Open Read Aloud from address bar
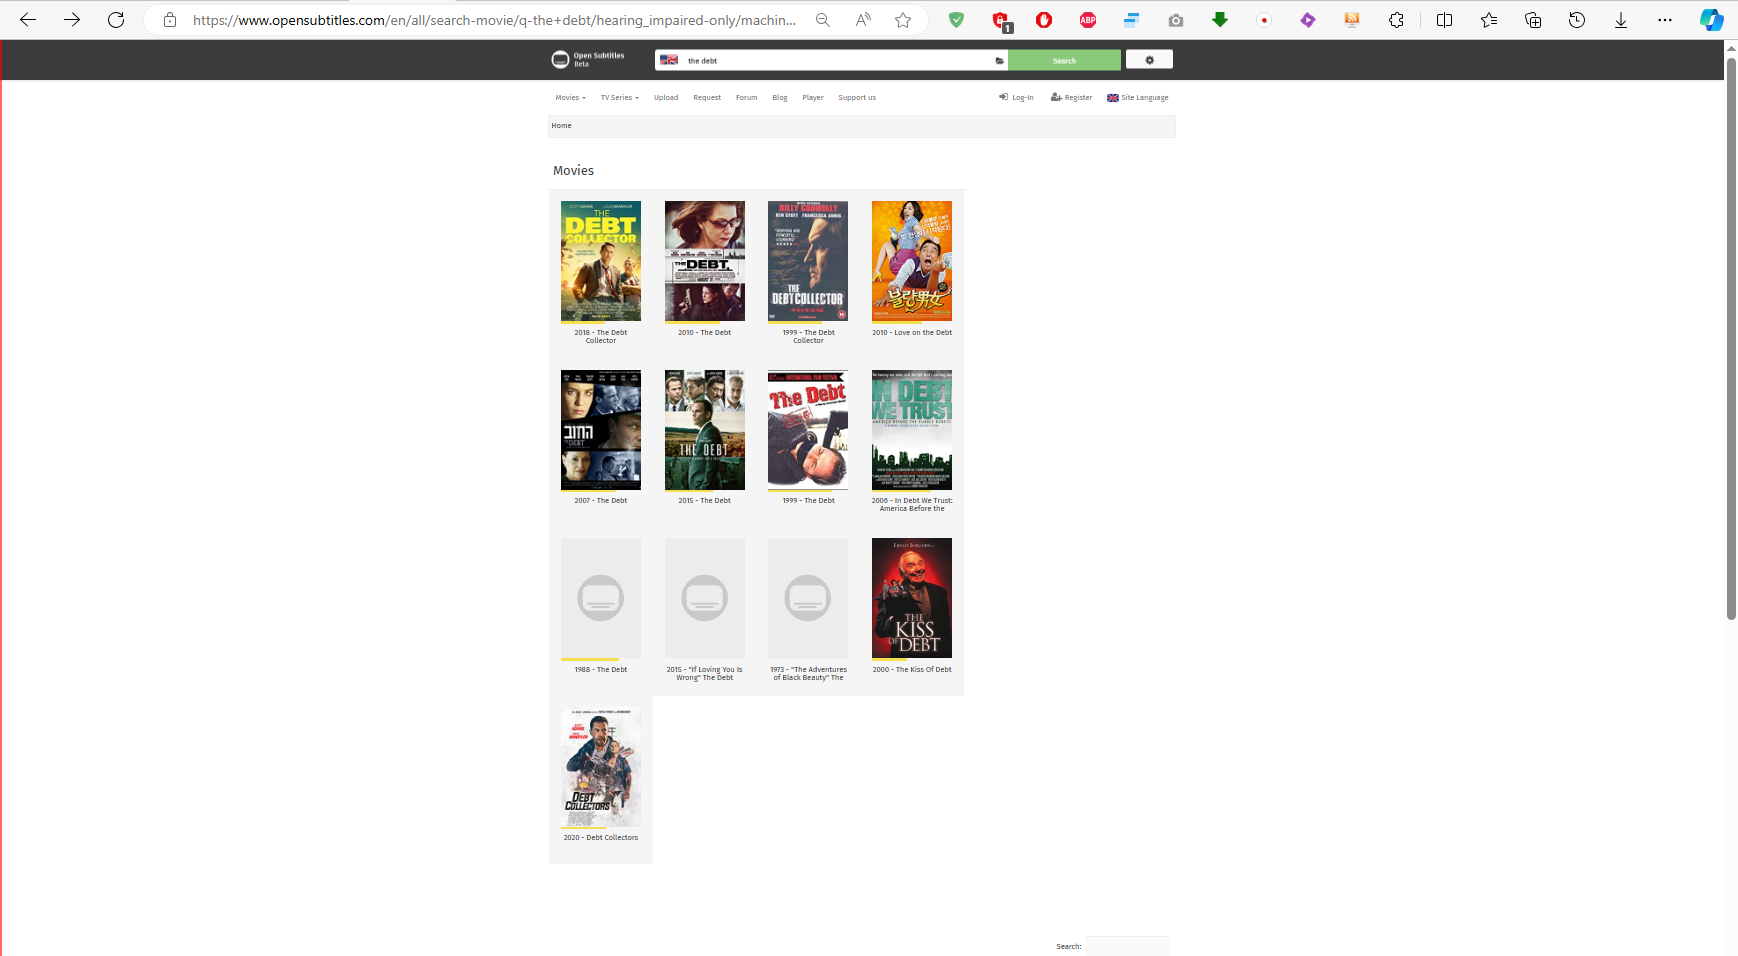1738x956 pixels. 863,20
